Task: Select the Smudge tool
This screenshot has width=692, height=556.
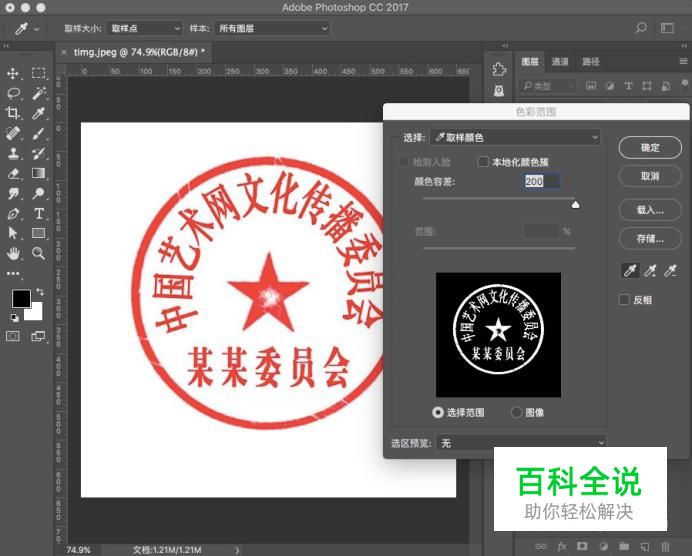Action: [x=13, y=193]
